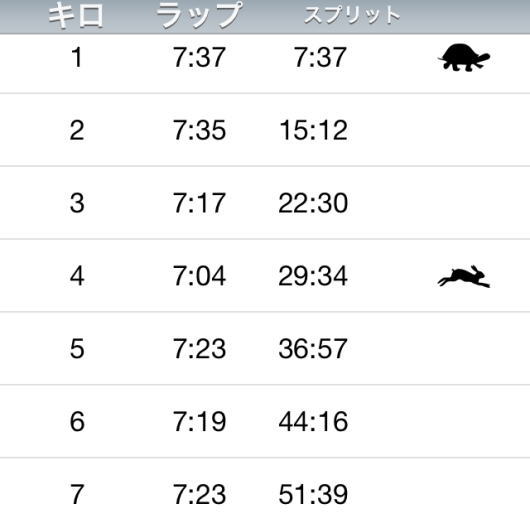Click split time 29:34
This screenshot has height=518, width=530.
(313, 276)
